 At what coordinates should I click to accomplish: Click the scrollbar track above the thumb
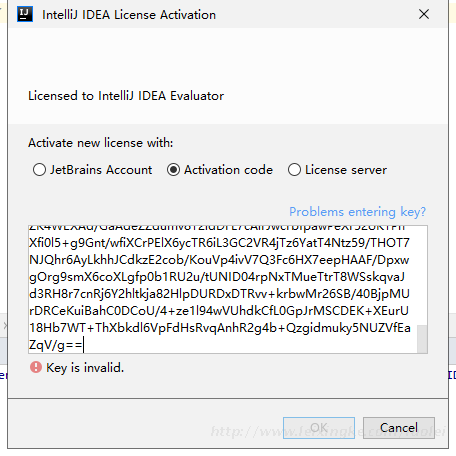click(x=422, y=275)
